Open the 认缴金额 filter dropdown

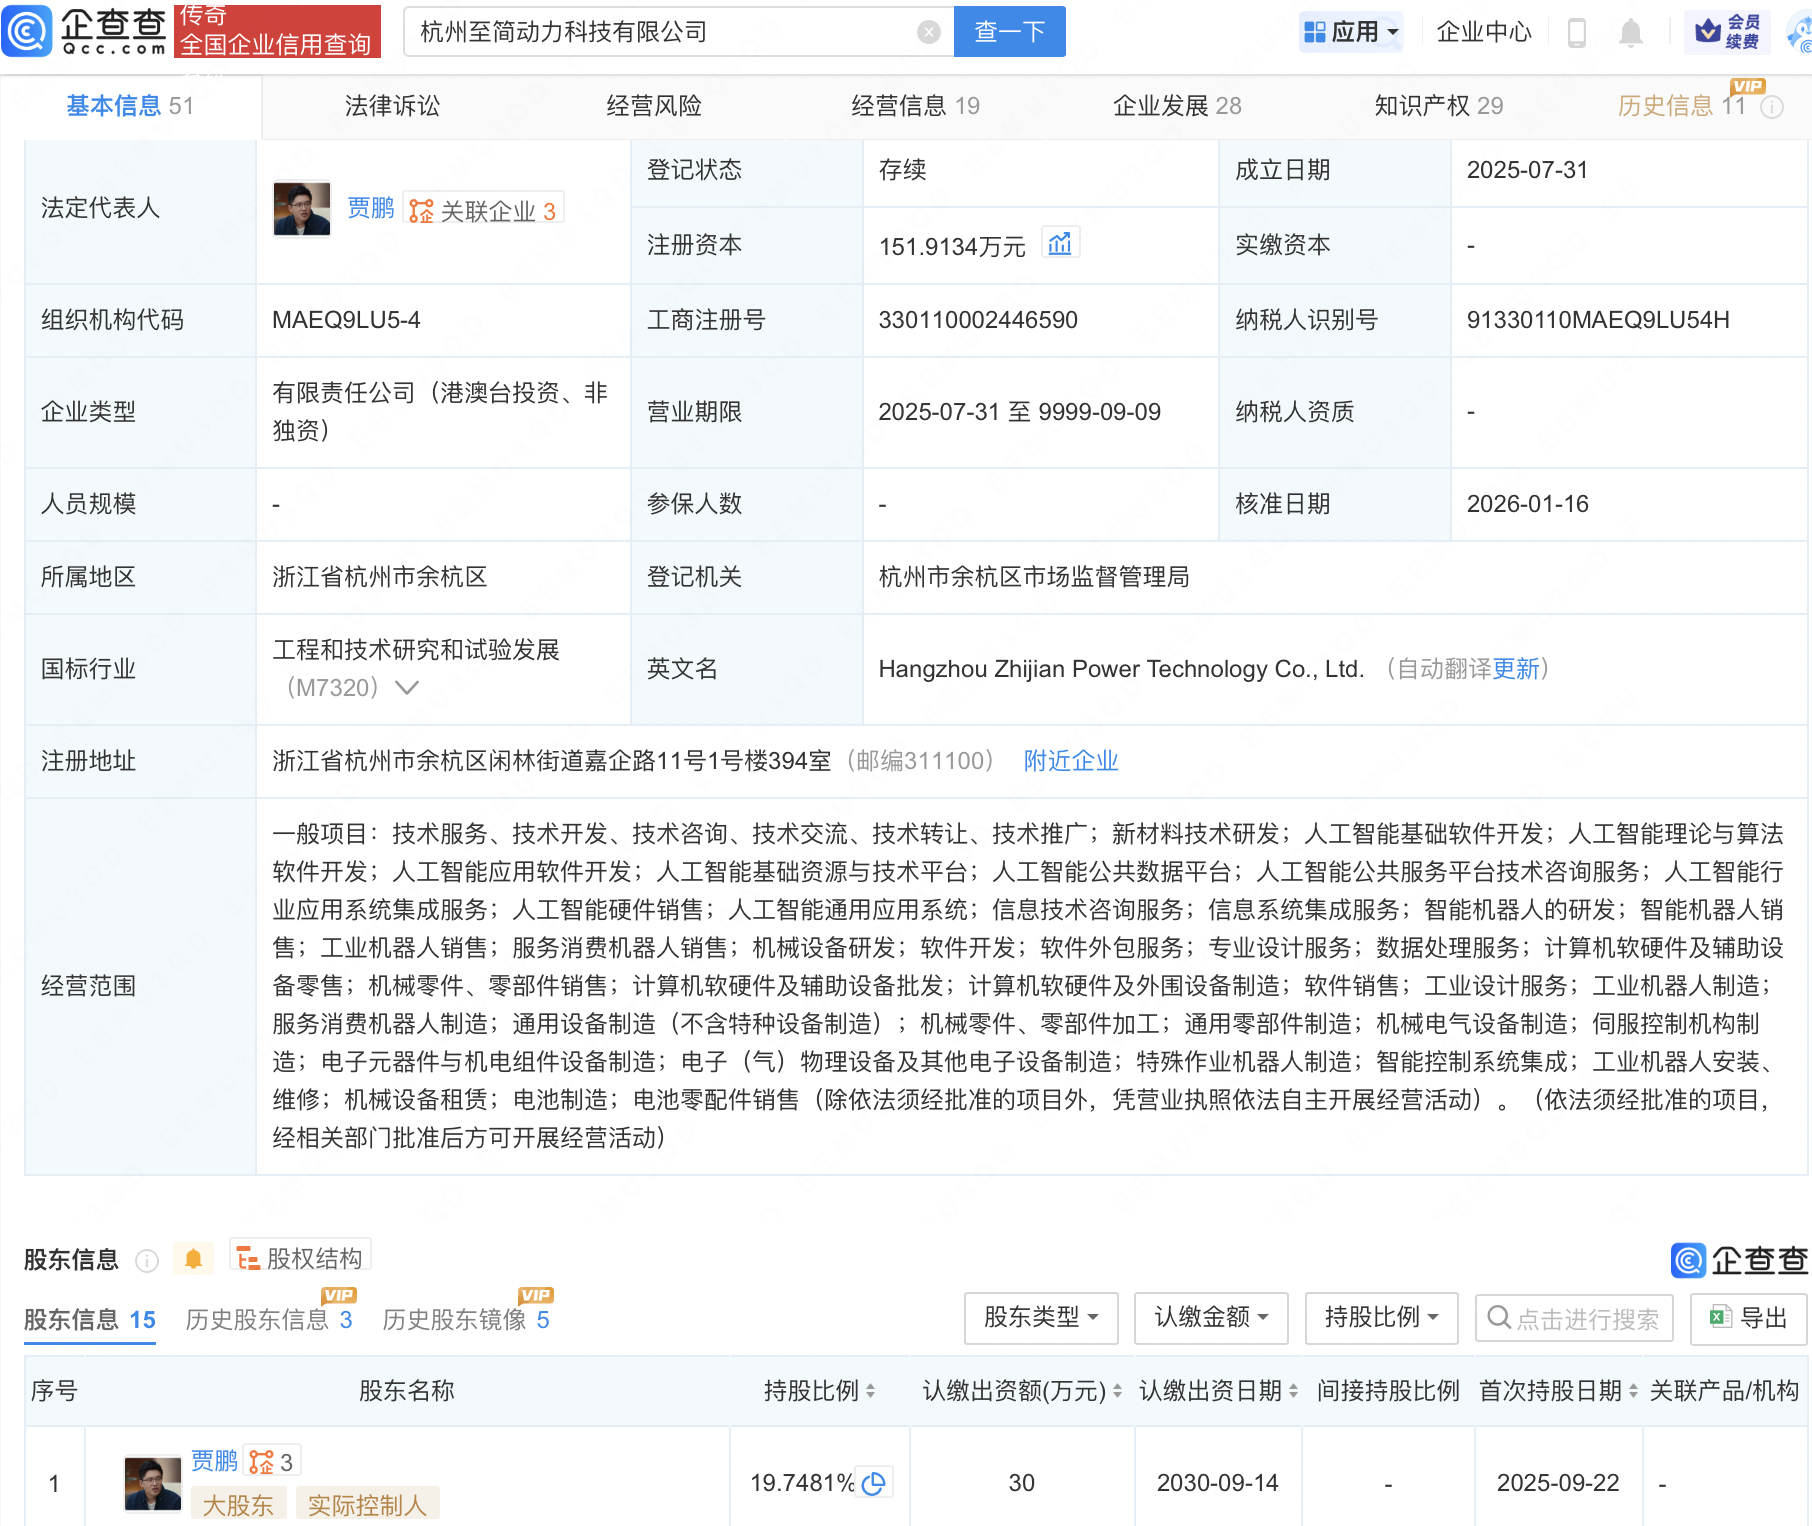(1210, 1317)
